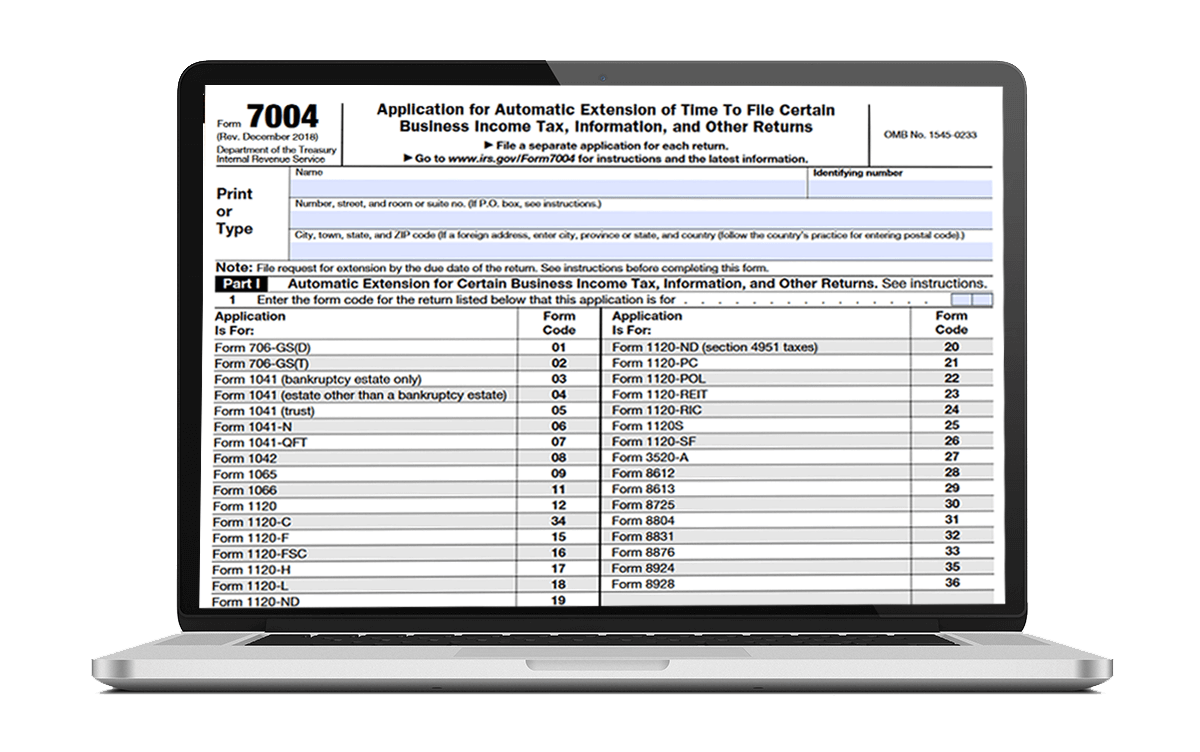Click the Identifying number field
The height and width of the screenshot is (752, 1200).
coord(900,188)
